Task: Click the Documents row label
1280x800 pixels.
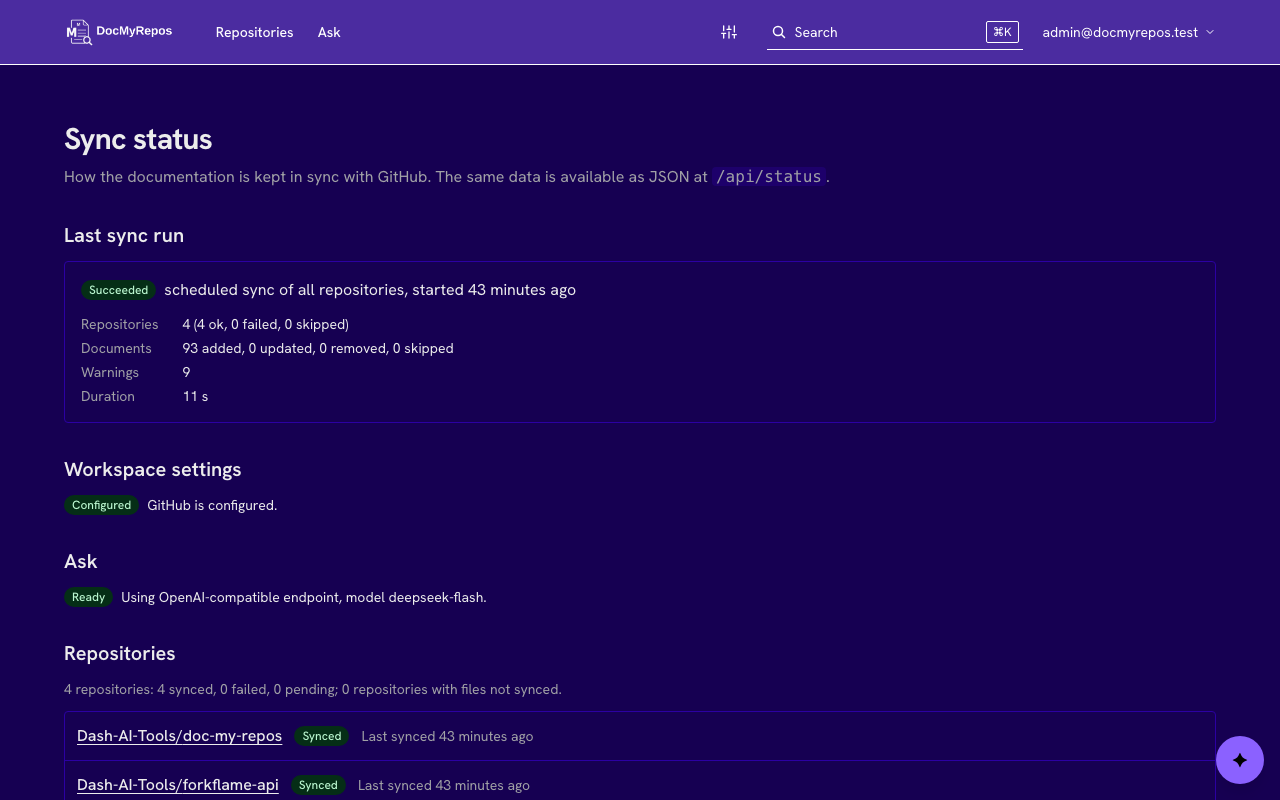Action: [x=116, y=348]
